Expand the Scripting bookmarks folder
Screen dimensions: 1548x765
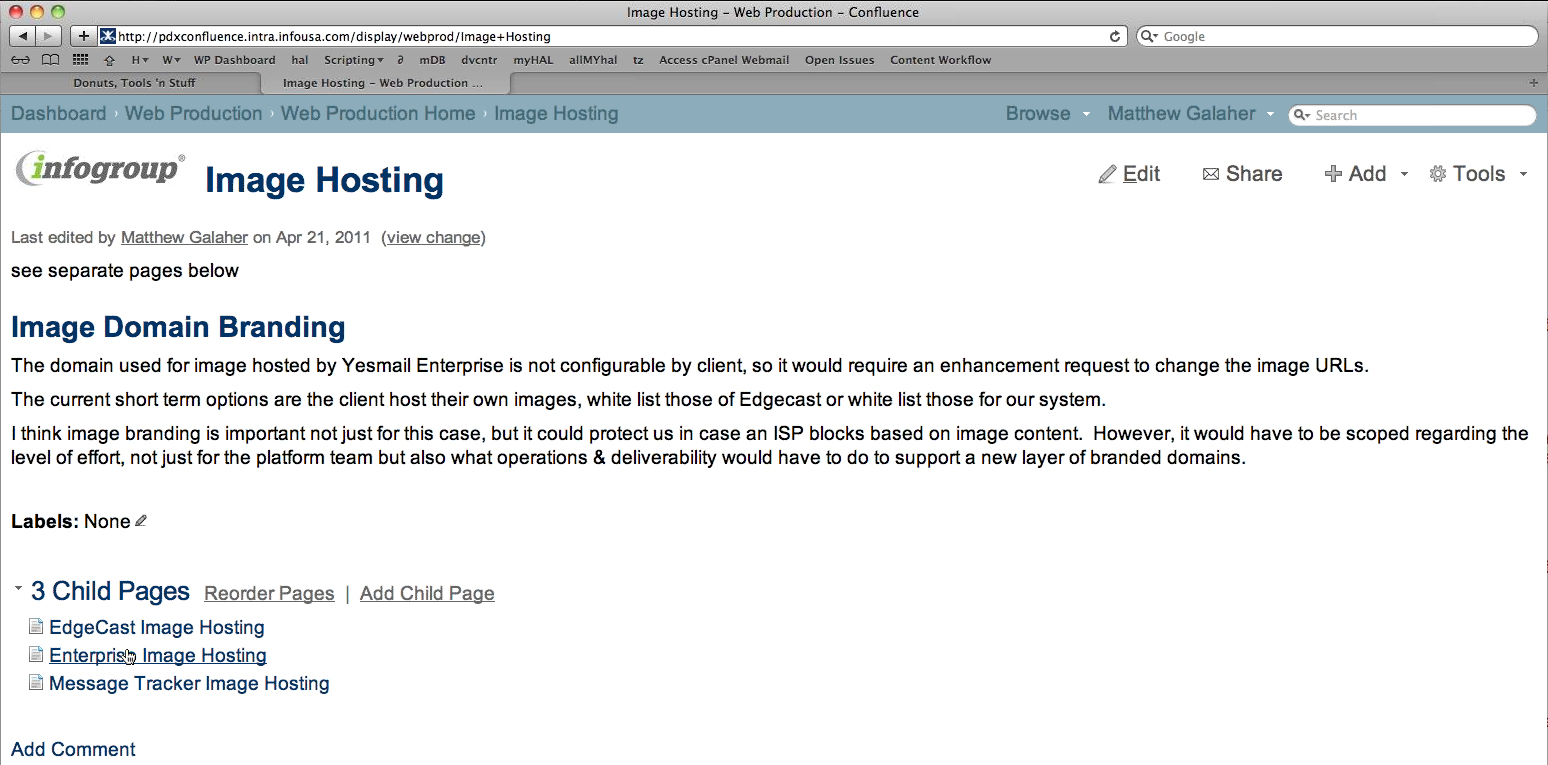click(353, 60)
